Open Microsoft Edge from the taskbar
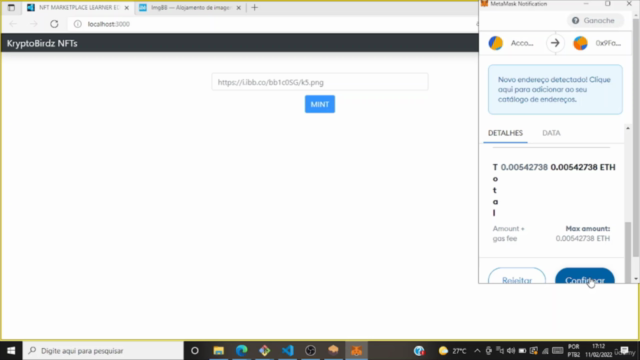 click(x=242, y=351)
